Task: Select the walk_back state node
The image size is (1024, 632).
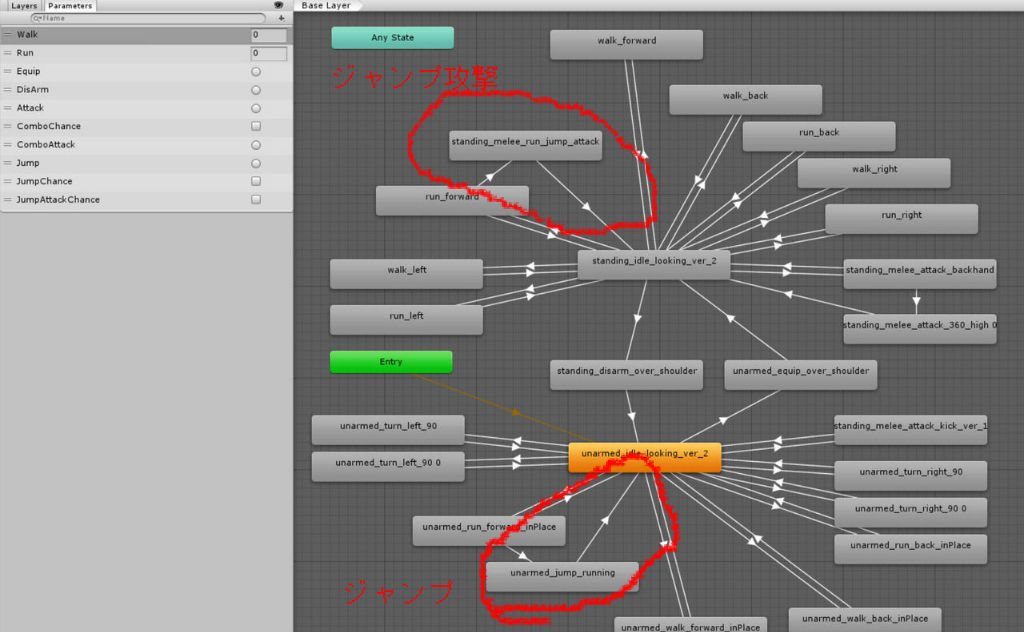Action: coord(745,99)
